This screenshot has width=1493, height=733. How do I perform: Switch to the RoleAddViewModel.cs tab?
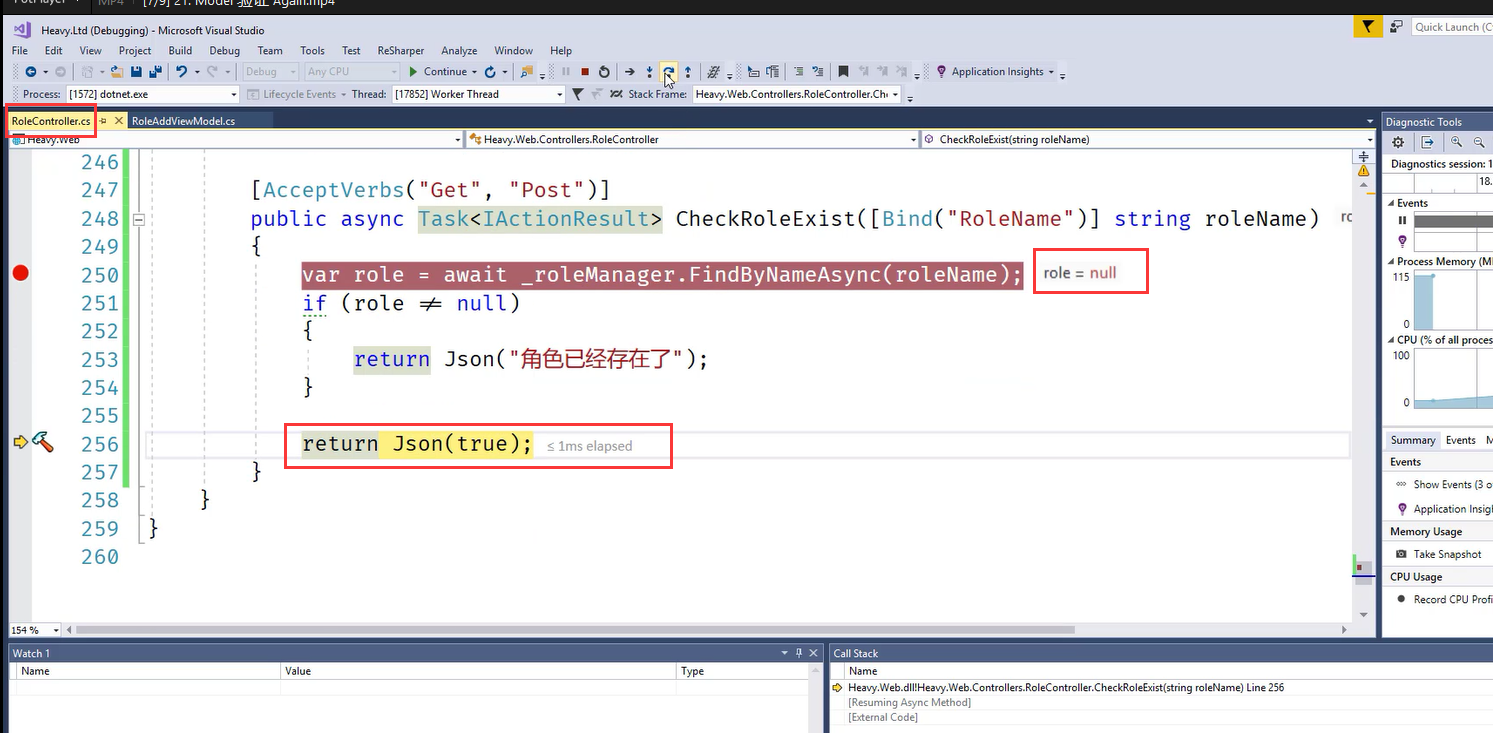[x=183, y=121]
